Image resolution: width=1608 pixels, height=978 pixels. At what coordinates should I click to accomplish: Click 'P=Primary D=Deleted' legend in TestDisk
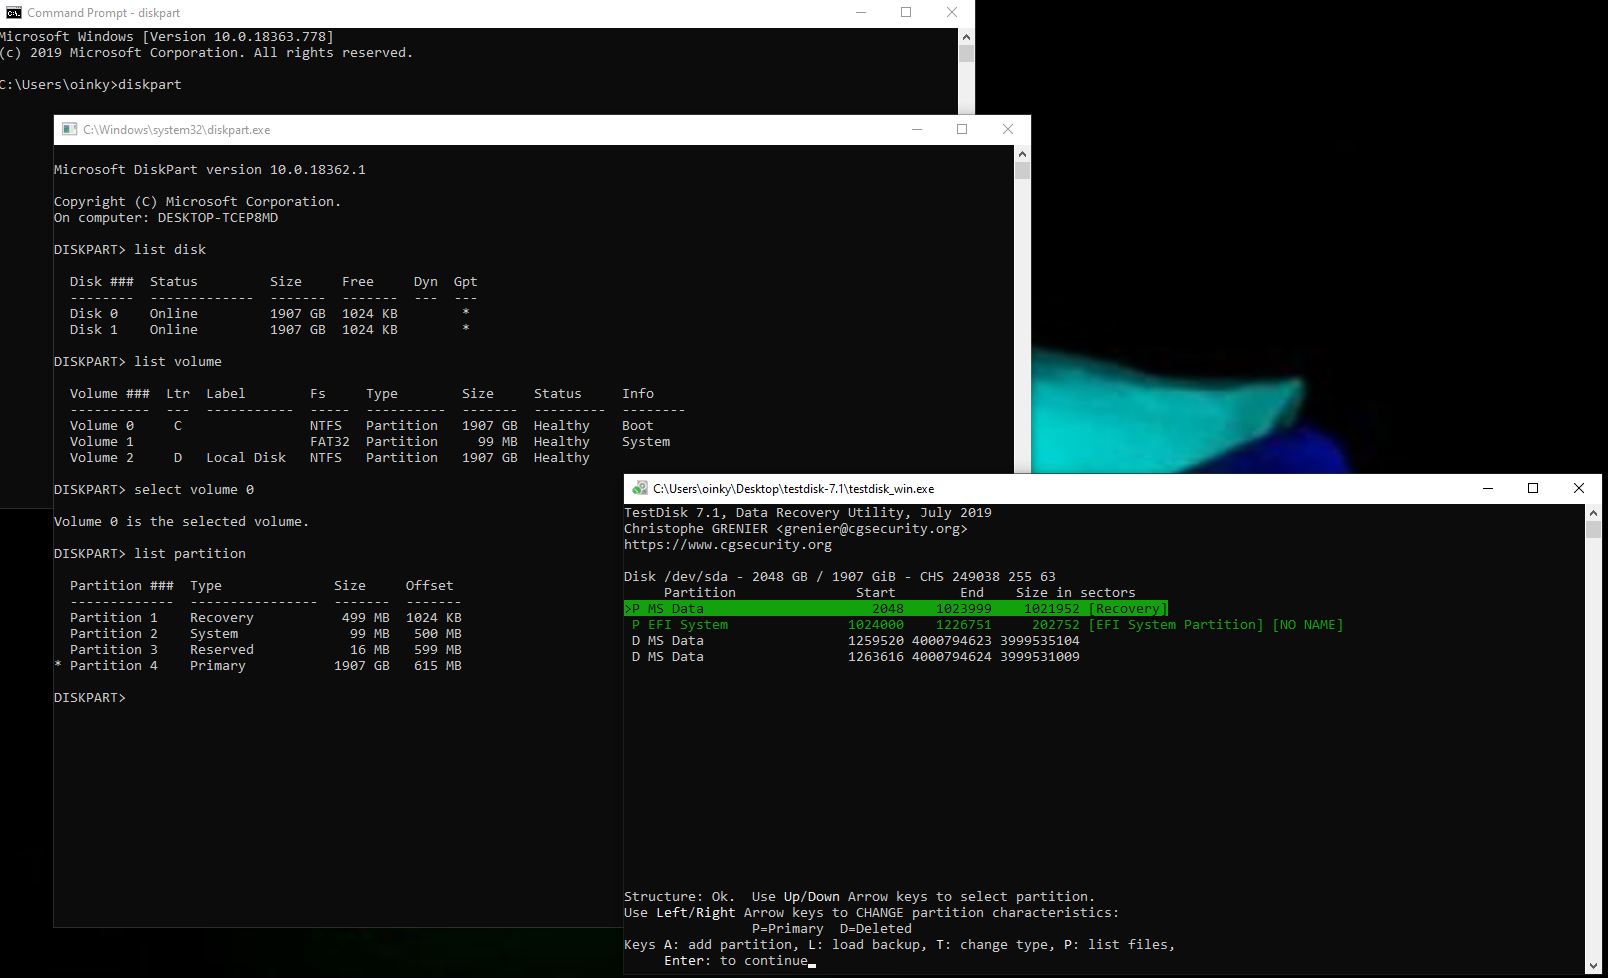(x=832, y=929)
